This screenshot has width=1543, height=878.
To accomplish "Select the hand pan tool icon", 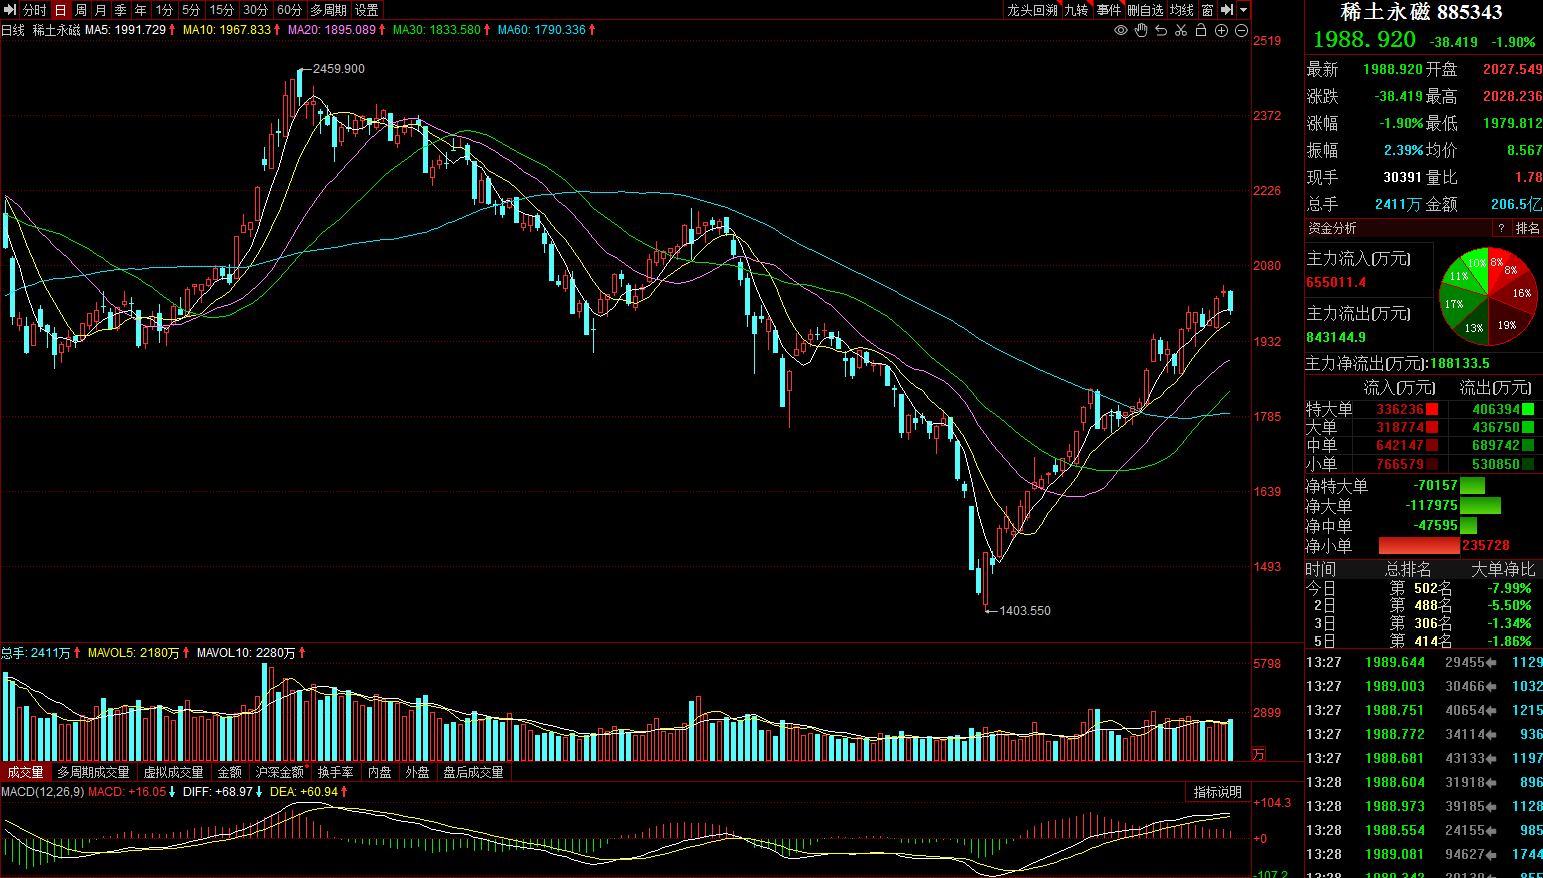I will (x=1141, y=30).
